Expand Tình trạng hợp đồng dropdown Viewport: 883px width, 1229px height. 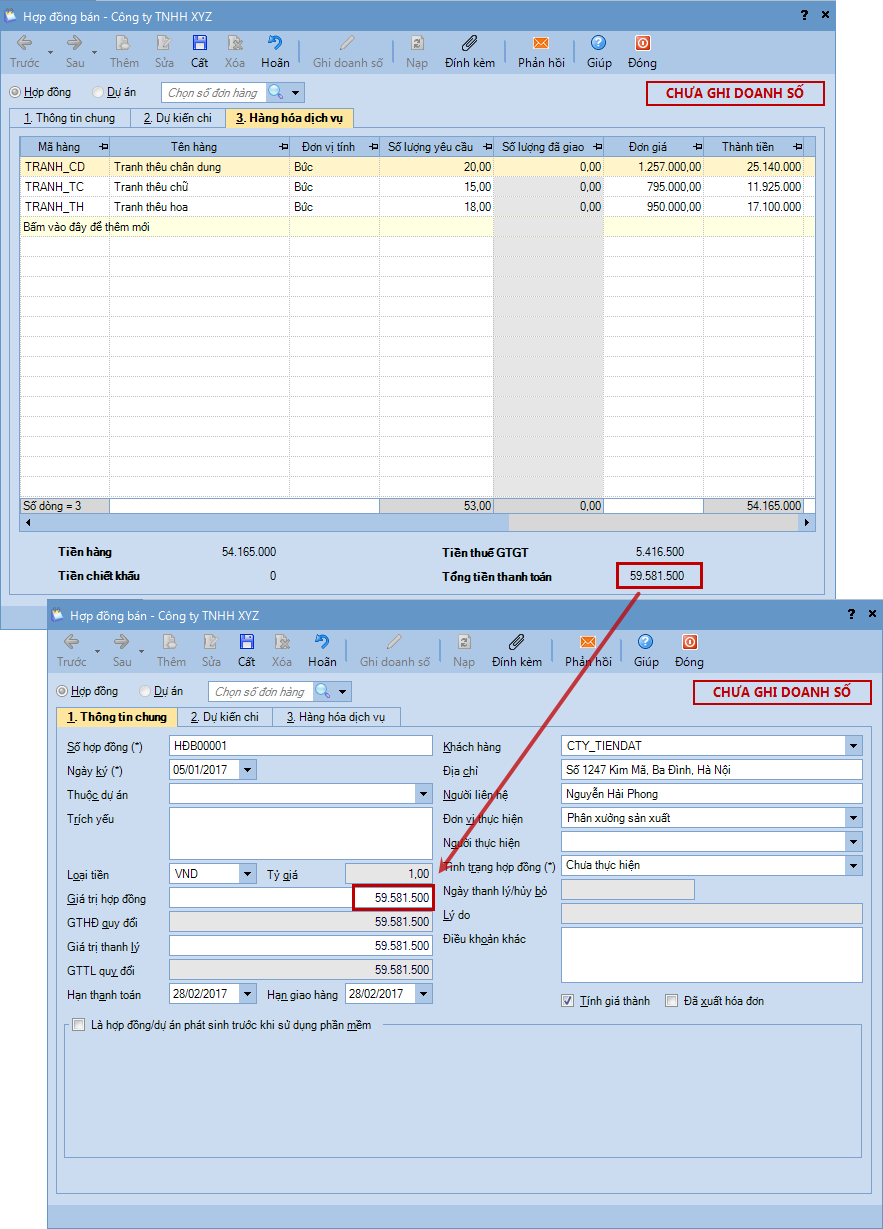[852, 865]
